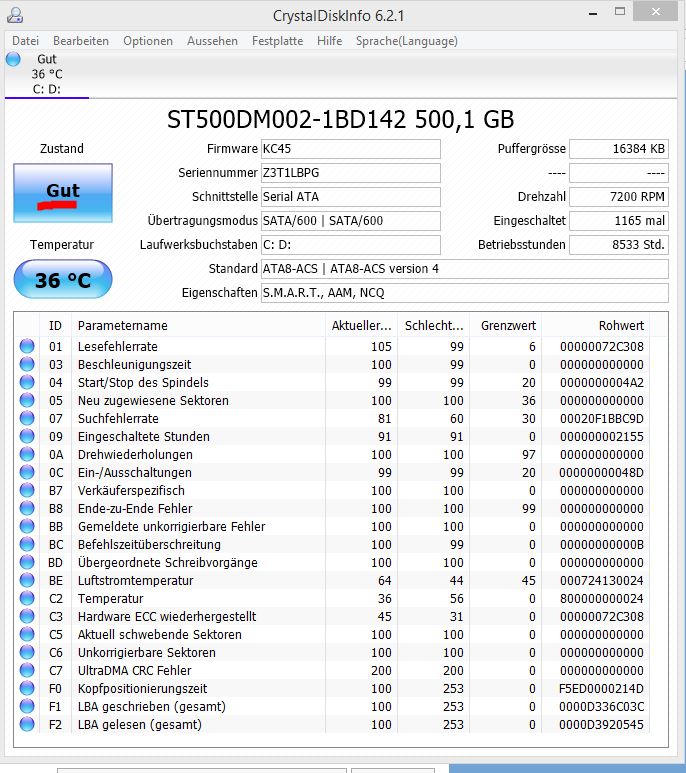Click status orb for C7 UltraDMA CRC Fehler

pyautogui.click(x=27, y=670)
